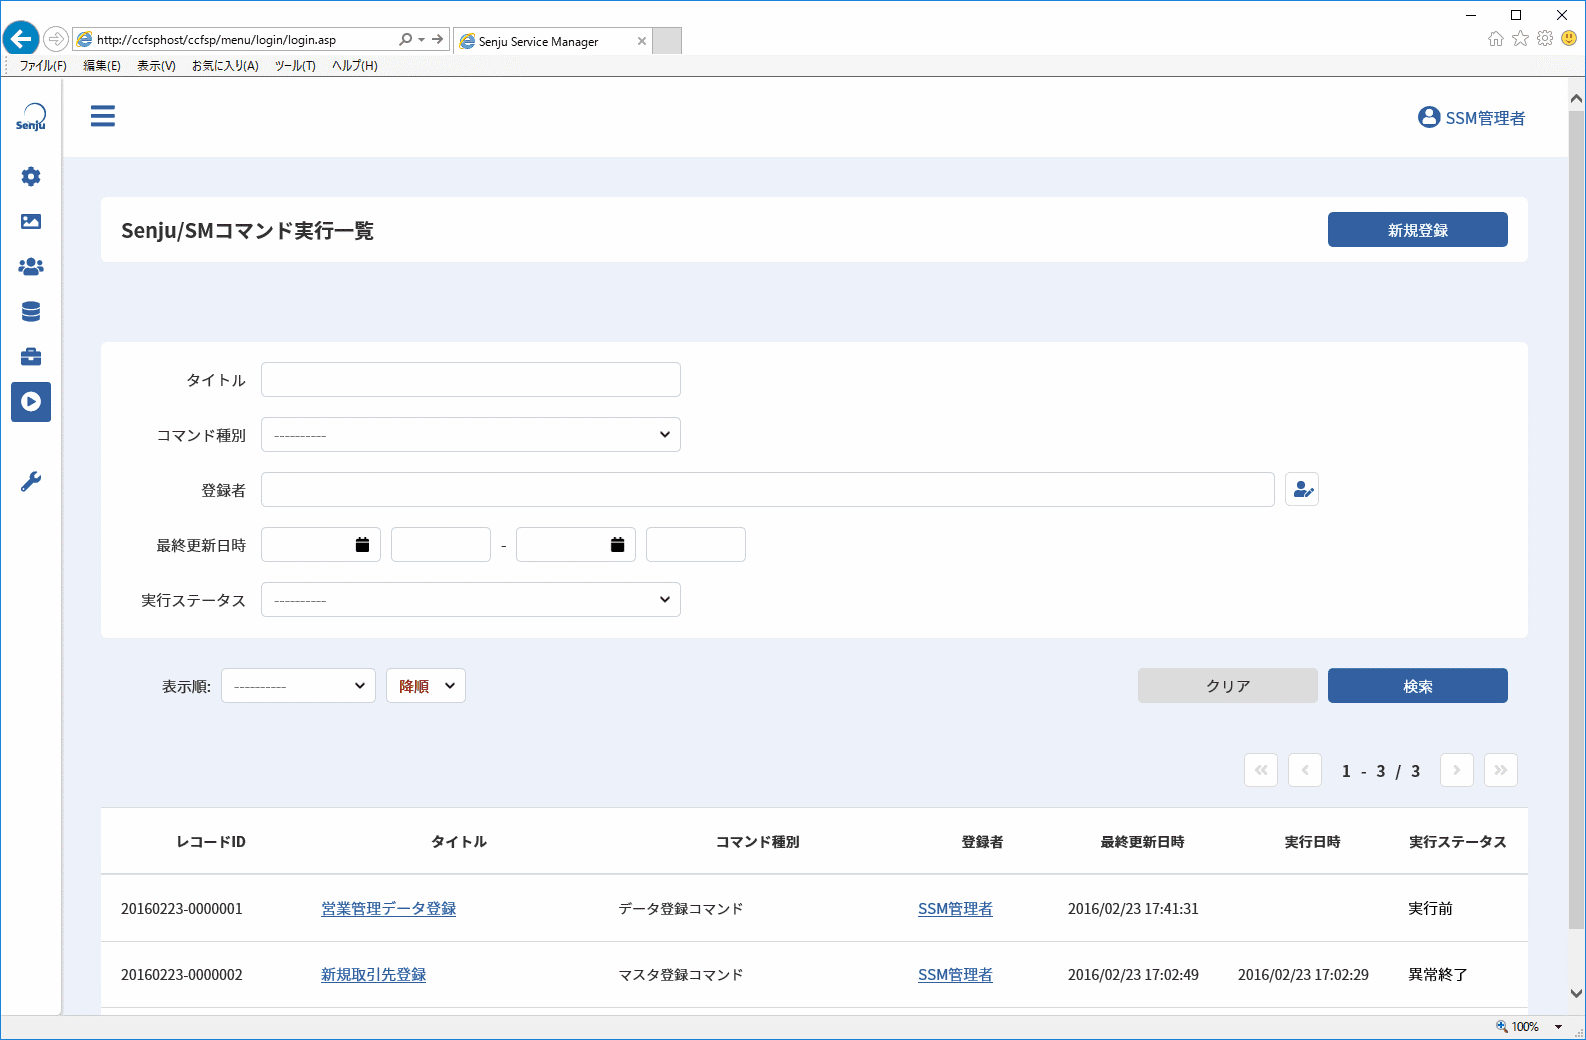
Task: Open the browser zoom level dropdown
Action: tap(1558, 1027)
